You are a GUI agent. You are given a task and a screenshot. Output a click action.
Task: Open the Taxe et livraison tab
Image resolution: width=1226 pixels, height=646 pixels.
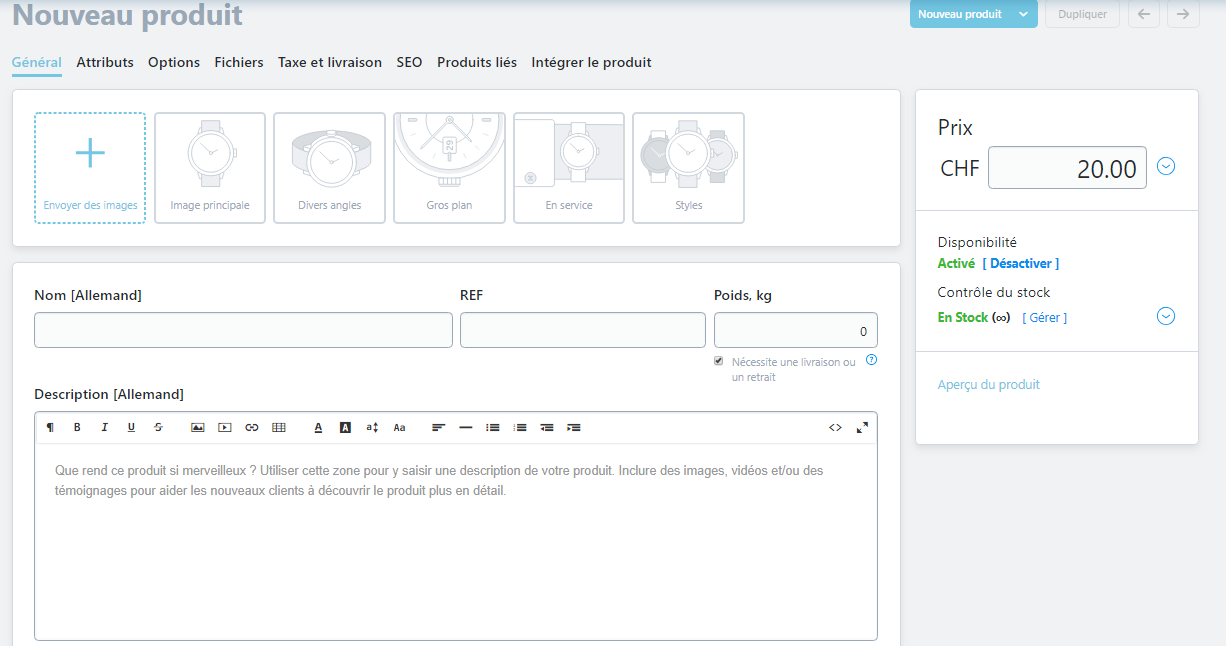click(330, 62)
